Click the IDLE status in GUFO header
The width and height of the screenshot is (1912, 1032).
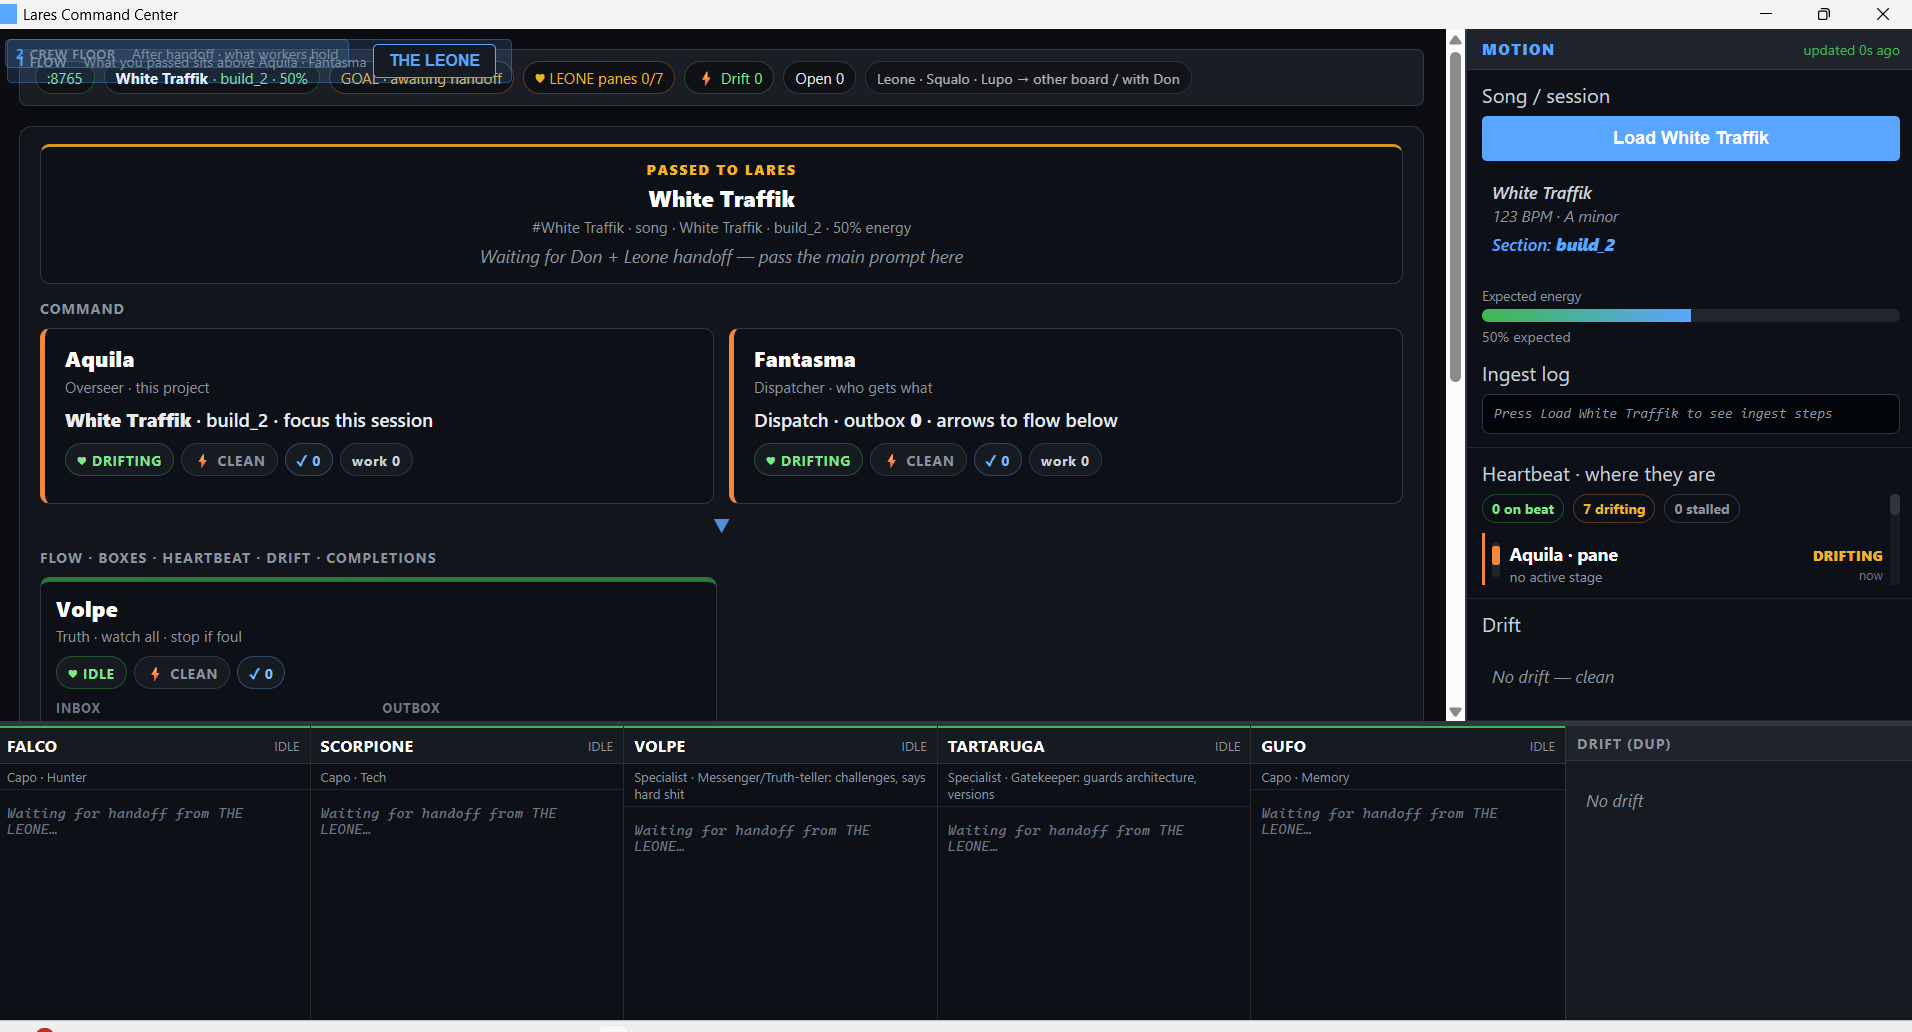click(x=1542, y=747)
